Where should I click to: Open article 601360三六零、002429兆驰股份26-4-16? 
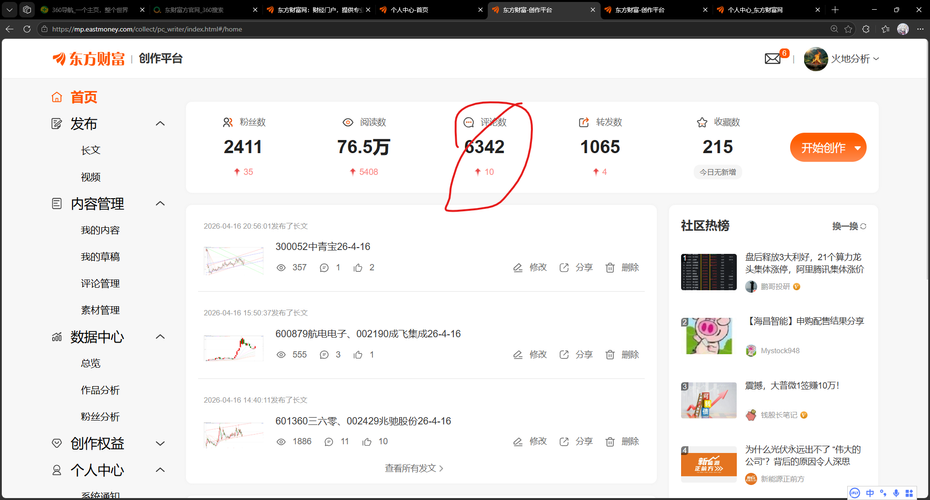coord(363,421)
